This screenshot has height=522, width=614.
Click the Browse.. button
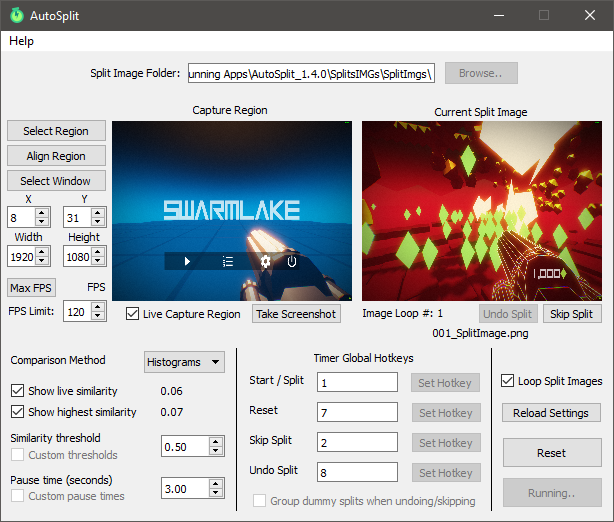(x=481, y=73)
